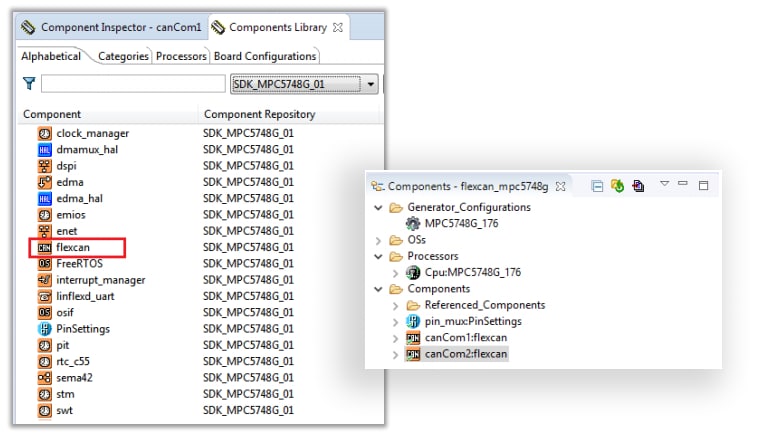Click the canCom1:flexcan CAN icon

click(413, 338)
